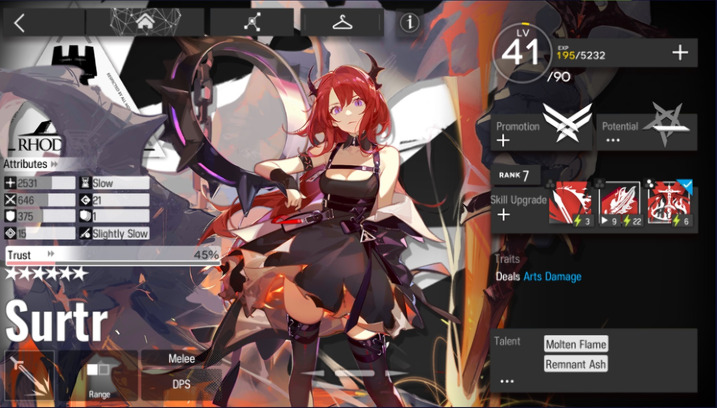Click the Potential star emblem

coord(666,123)
